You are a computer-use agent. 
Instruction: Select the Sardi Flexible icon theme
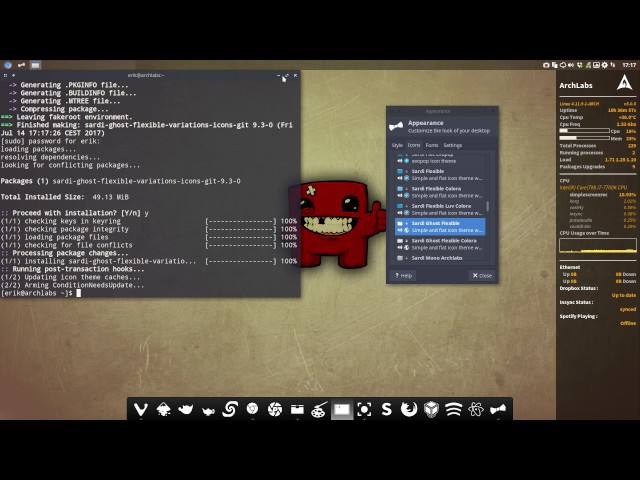440,175
